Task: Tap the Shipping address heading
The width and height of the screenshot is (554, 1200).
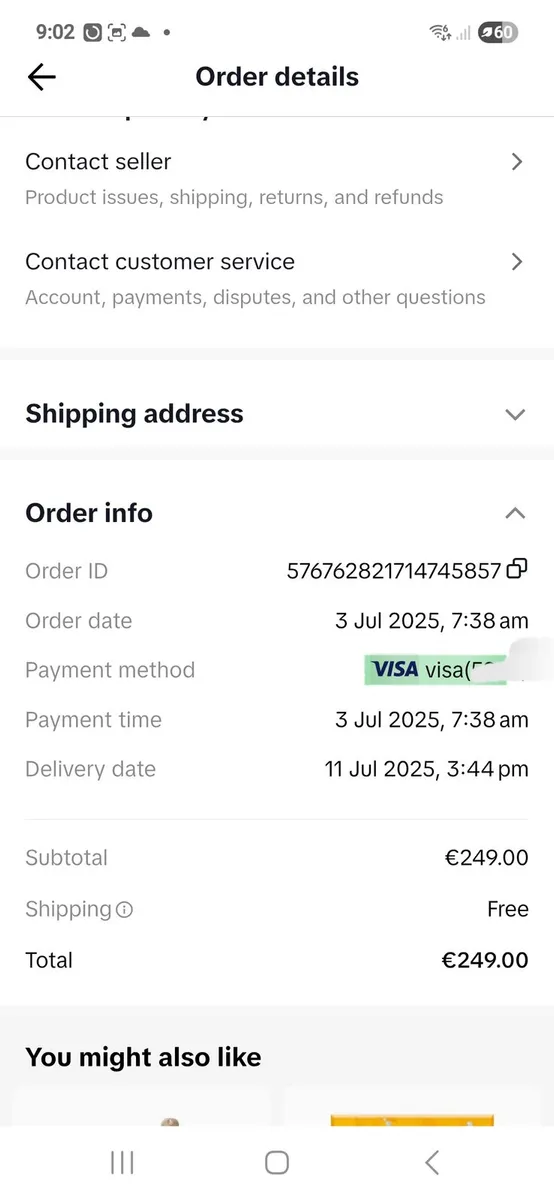Action: (134, 414)
